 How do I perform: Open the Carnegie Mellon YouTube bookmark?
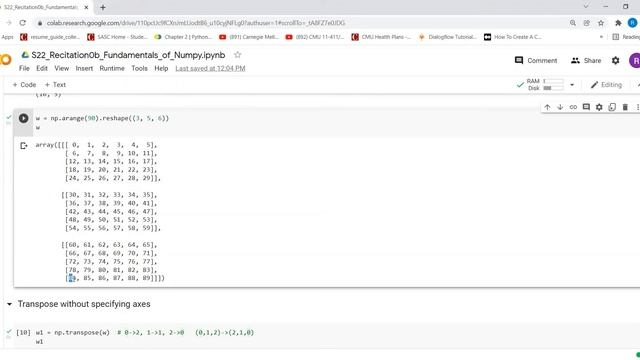tap(249, 37)
